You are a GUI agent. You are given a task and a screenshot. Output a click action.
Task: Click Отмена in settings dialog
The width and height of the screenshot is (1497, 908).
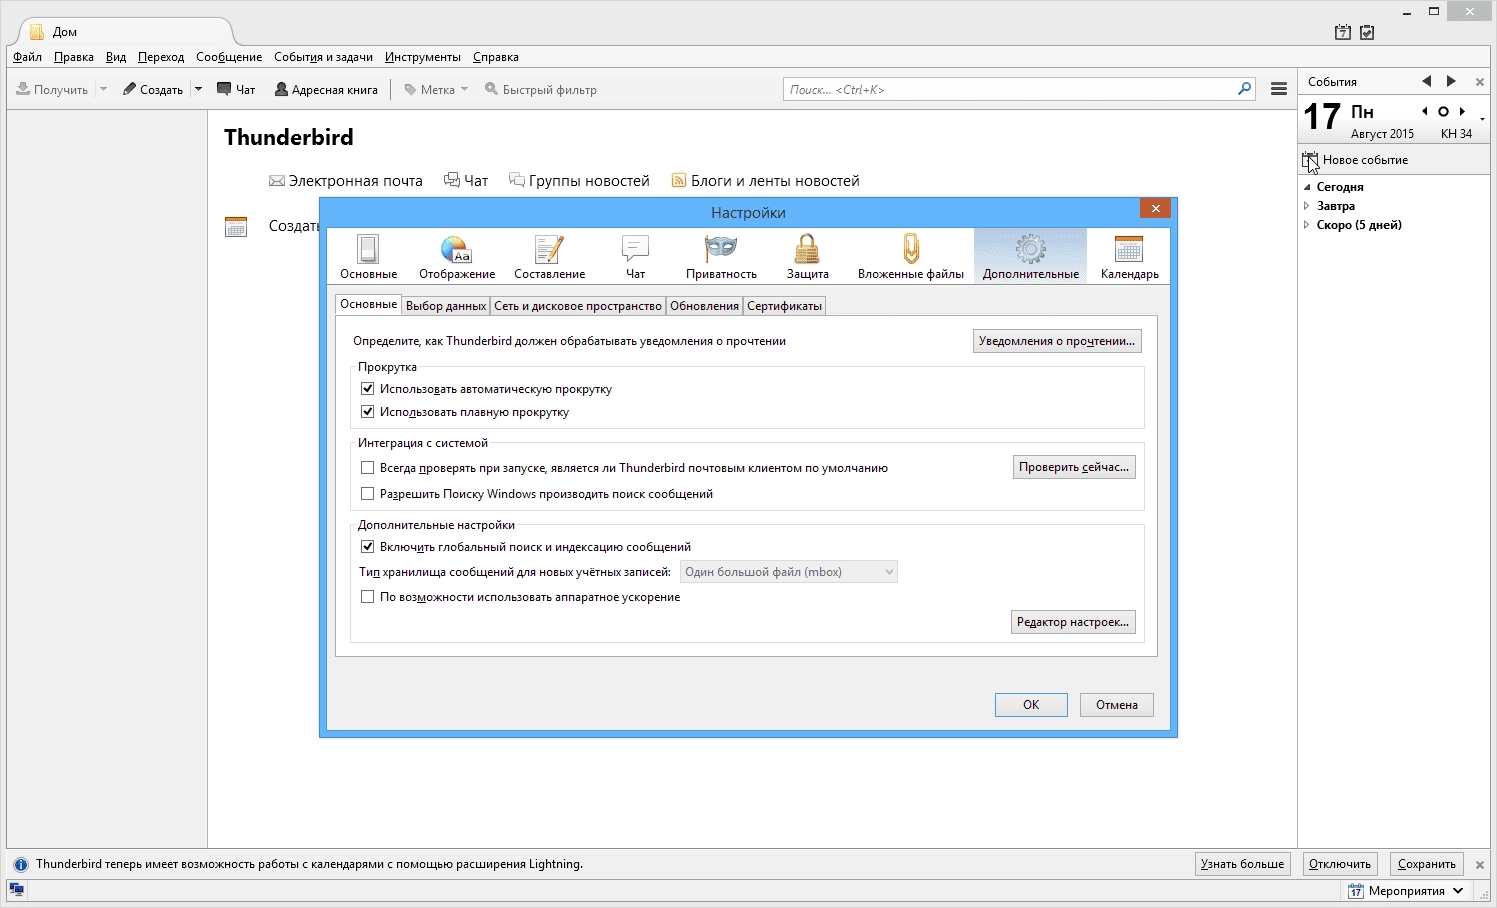[1117, 705]
